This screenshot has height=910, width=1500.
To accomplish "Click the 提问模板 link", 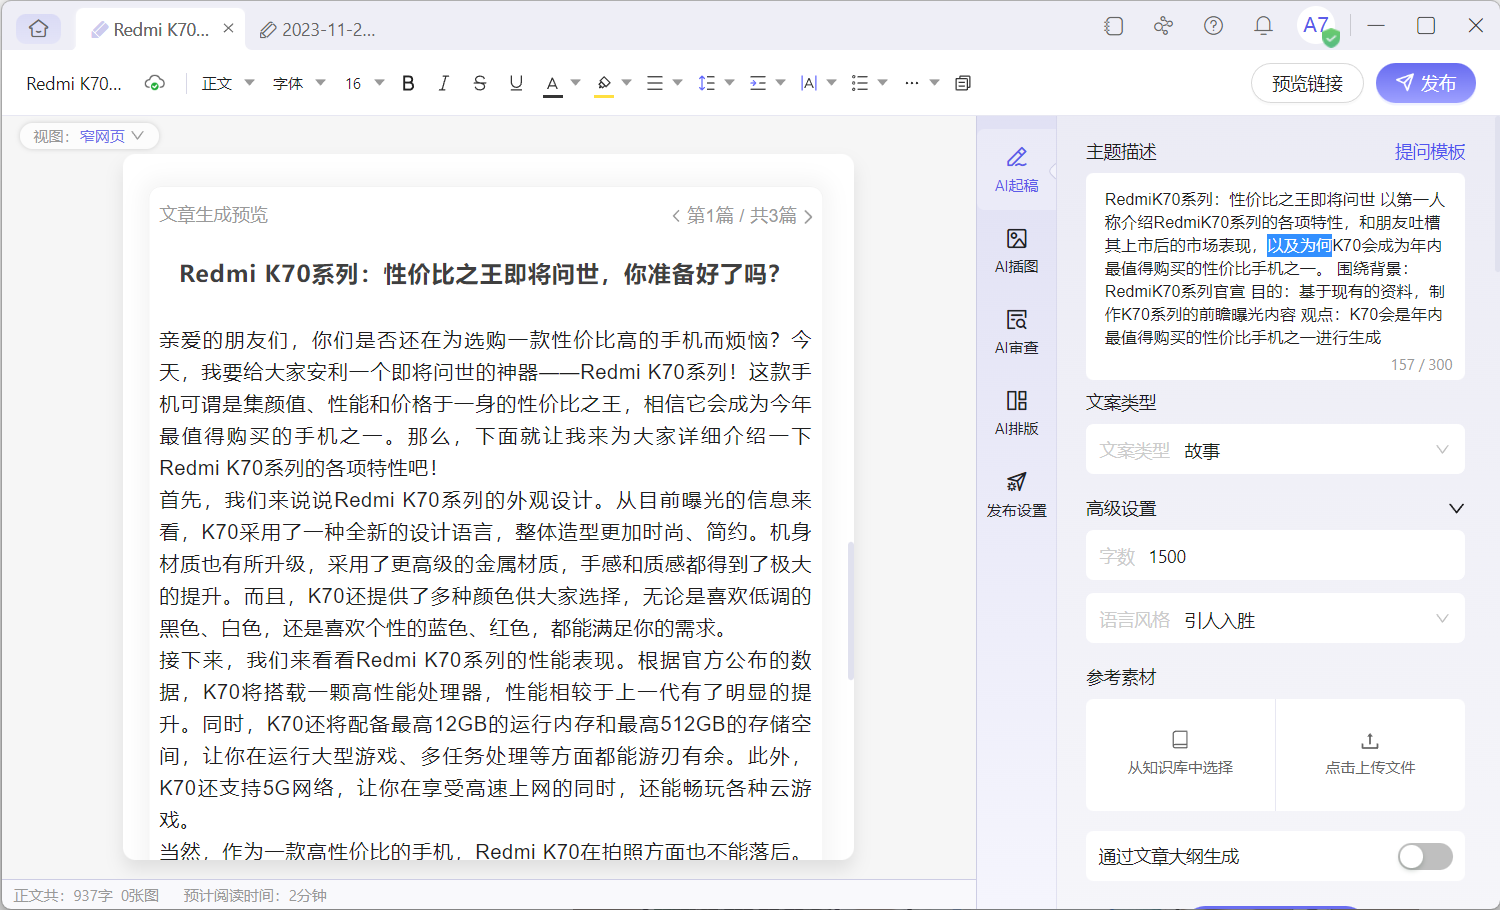I will tap(1431, 151).
